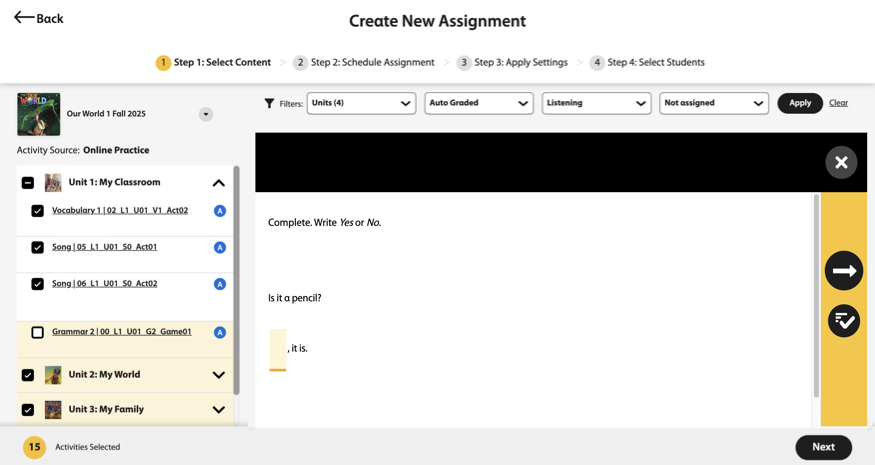Click the 'Unit 2: My World' label
Image resolution: width=875 pixels, height=465 pixels.
coord(104,375)
